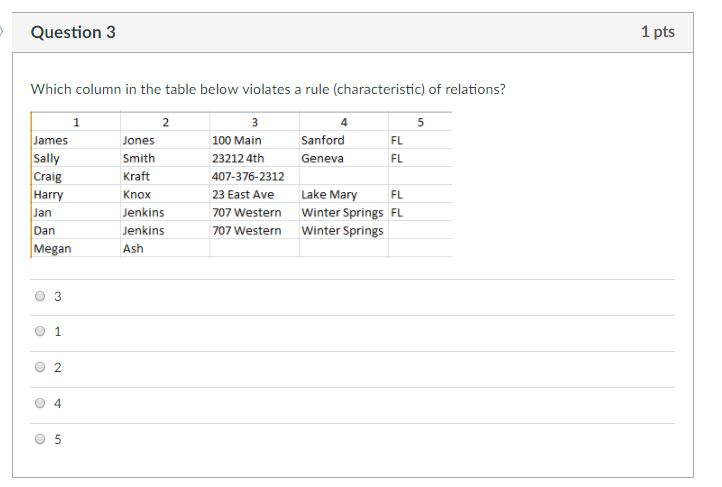
Task: Click the 'Sanford' table cell
Action: 344,140
